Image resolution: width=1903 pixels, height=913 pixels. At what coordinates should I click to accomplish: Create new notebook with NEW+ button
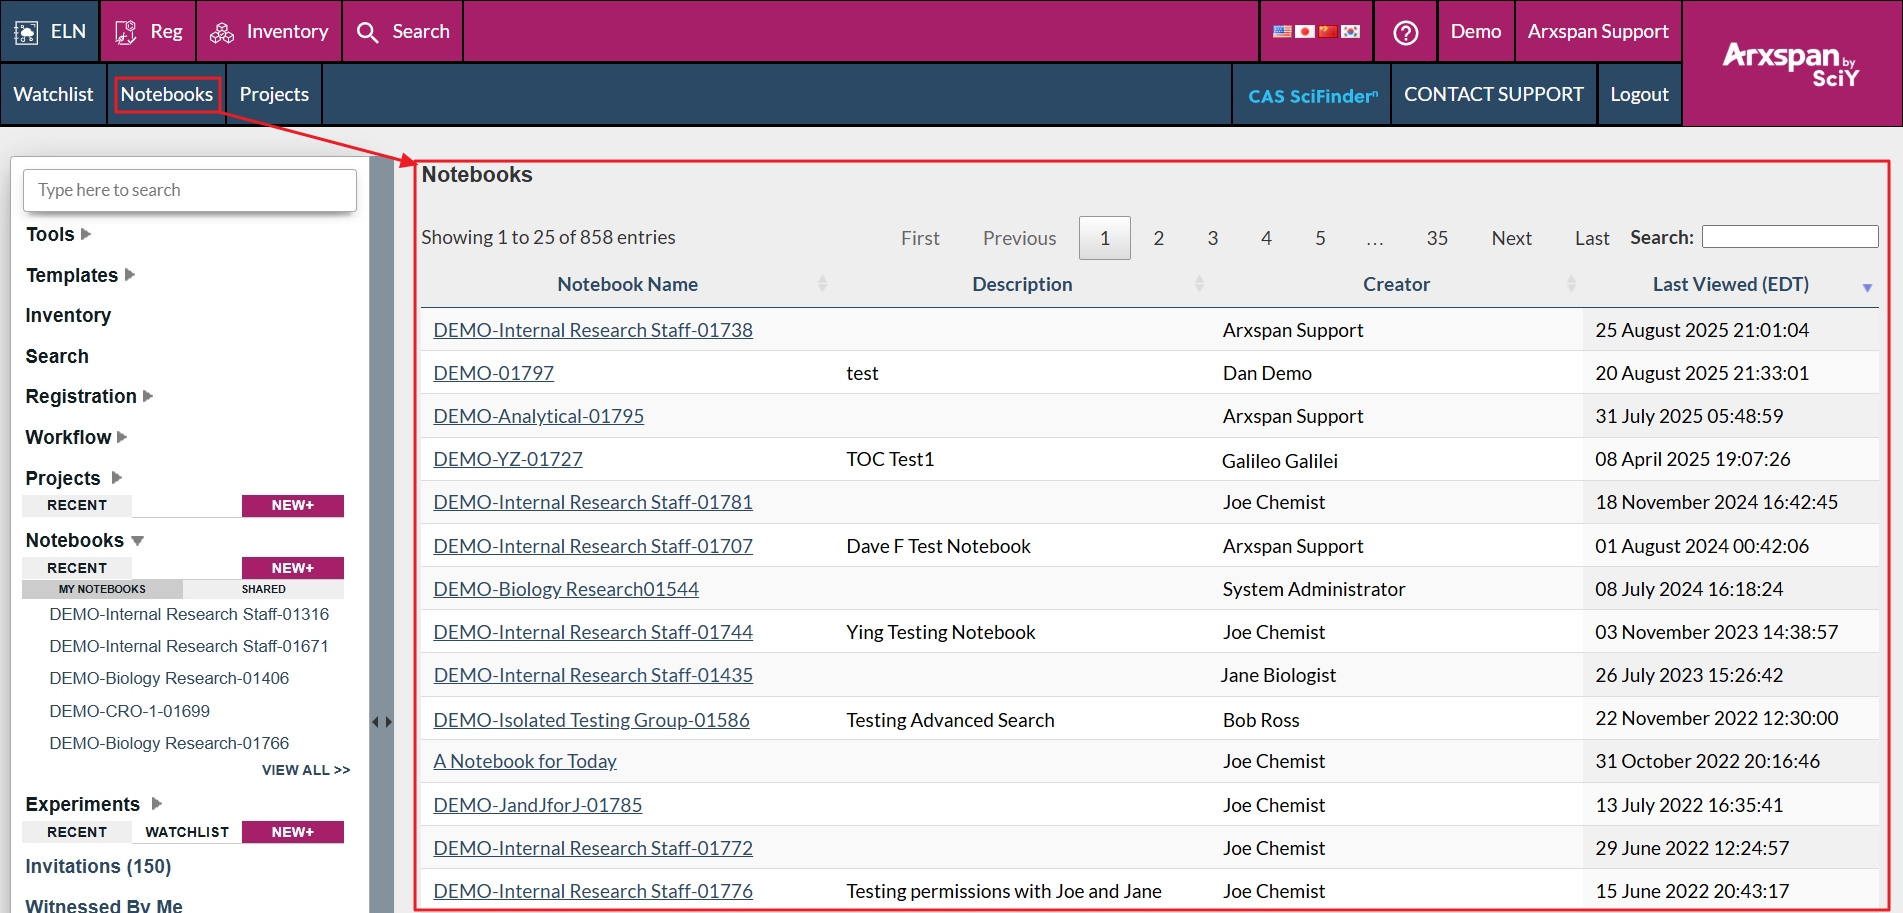click(292, 568)
